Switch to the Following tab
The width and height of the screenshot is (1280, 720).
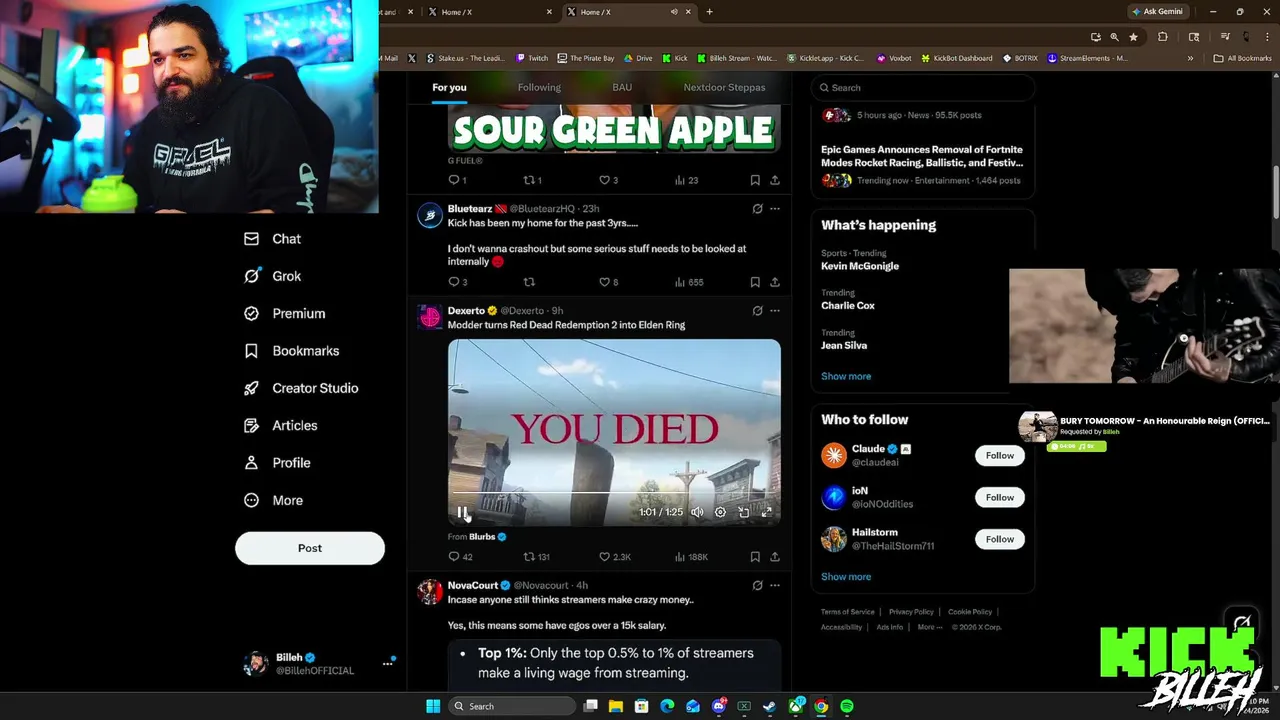tap(539, 87)
